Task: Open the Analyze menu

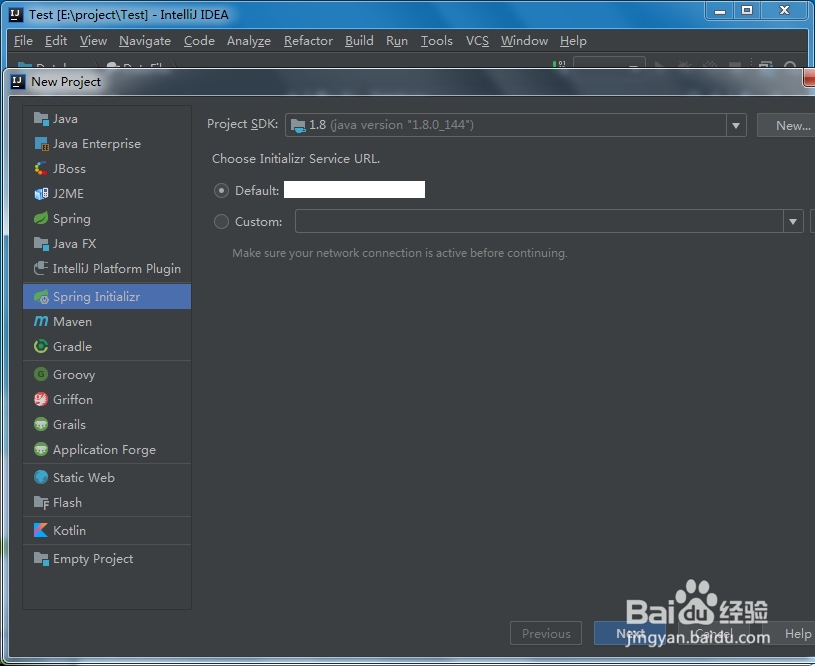Action: [x=249, y=41]
